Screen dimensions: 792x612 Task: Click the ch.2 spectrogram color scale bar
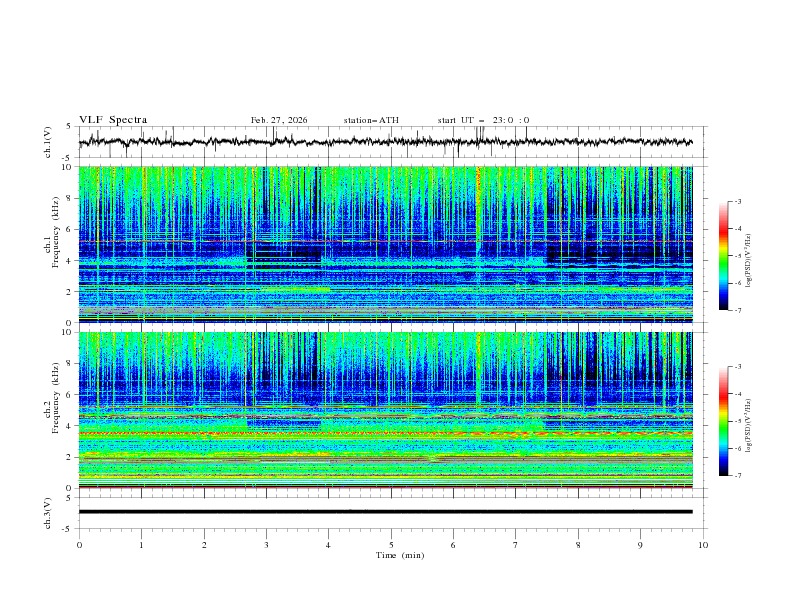(x=723, y=421)
